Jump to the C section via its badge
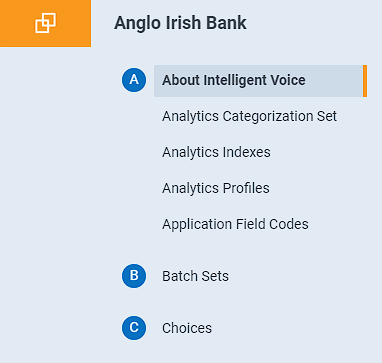The image size is (382, 363). pos(134,328)
